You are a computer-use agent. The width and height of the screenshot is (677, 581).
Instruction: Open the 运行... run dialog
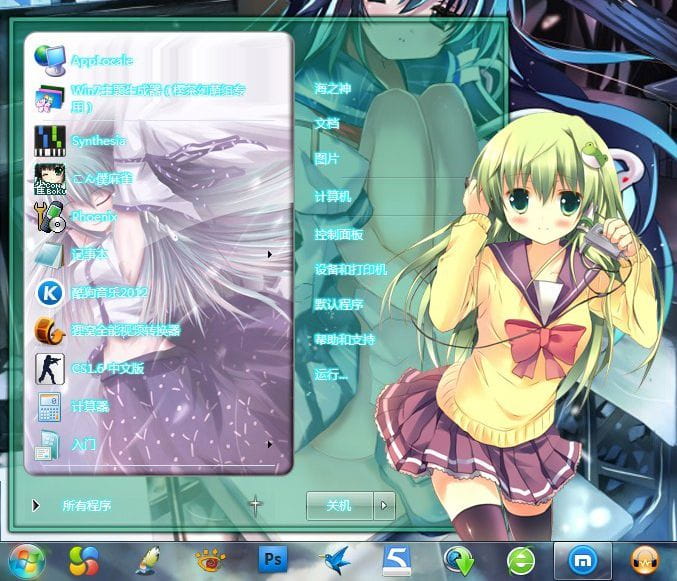tap(331, 375)
